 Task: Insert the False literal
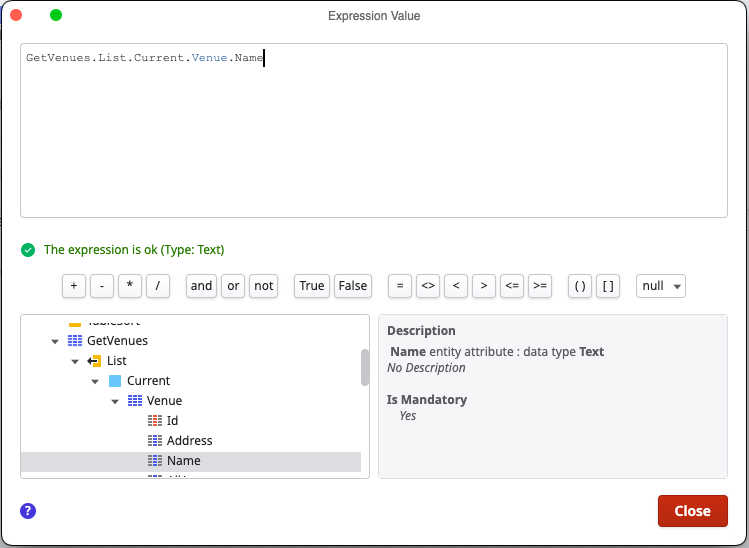click(353, 286)
